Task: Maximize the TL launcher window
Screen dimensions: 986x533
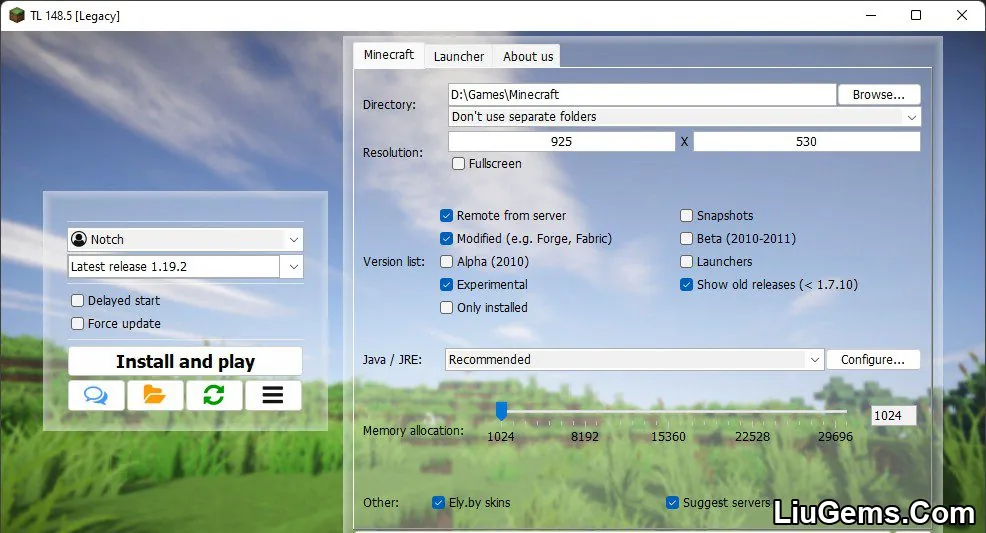Action: (x=916, y=15)
